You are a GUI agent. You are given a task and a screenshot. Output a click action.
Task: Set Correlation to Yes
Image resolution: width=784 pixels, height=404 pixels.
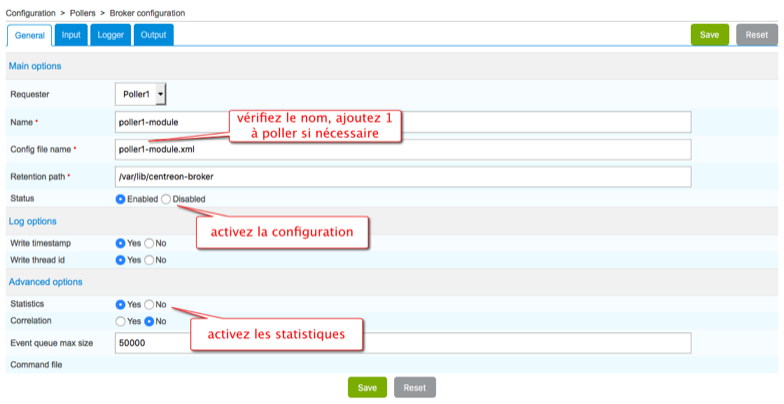point(121,321)
